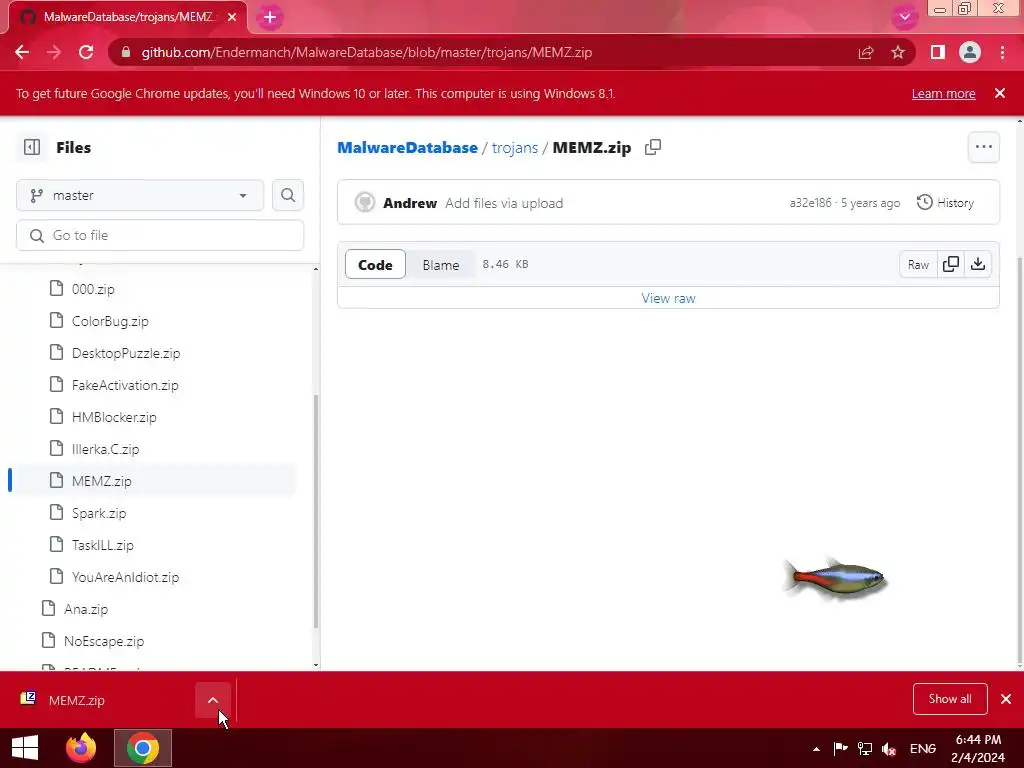Screen dimensions: 1024x768
Task: Collapse the Files tree side panel
Action: 32,148
